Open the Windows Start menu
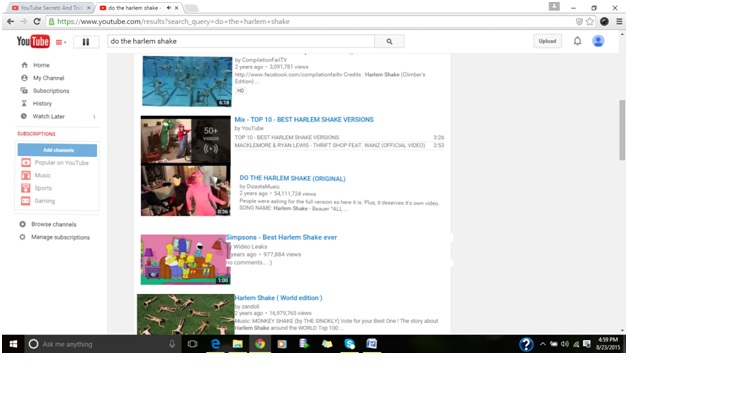Viewport: 736px width, 394px height. 13,344
